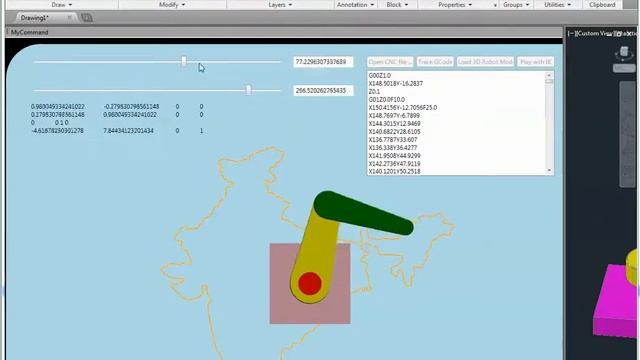Click the ViewCube in the viewport
Screen dimensions: 640x360
tap(624, 52)
